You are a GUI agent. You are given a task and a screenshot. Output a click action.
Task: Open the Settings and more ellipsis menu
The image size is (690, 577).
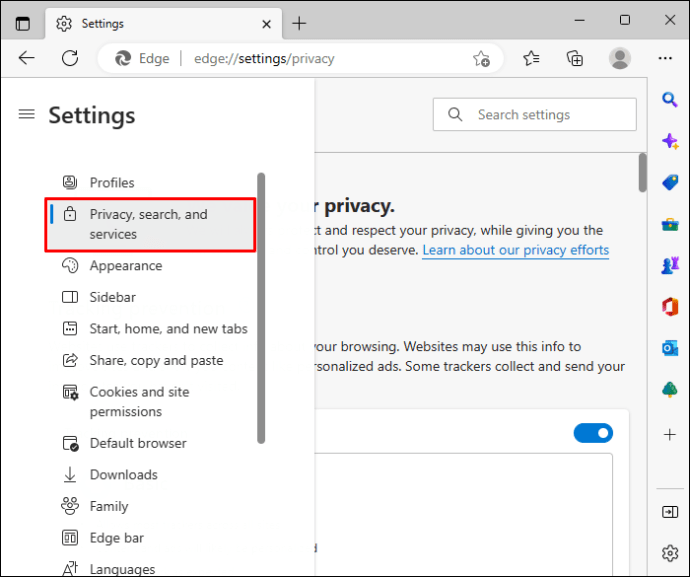point(666,58)
